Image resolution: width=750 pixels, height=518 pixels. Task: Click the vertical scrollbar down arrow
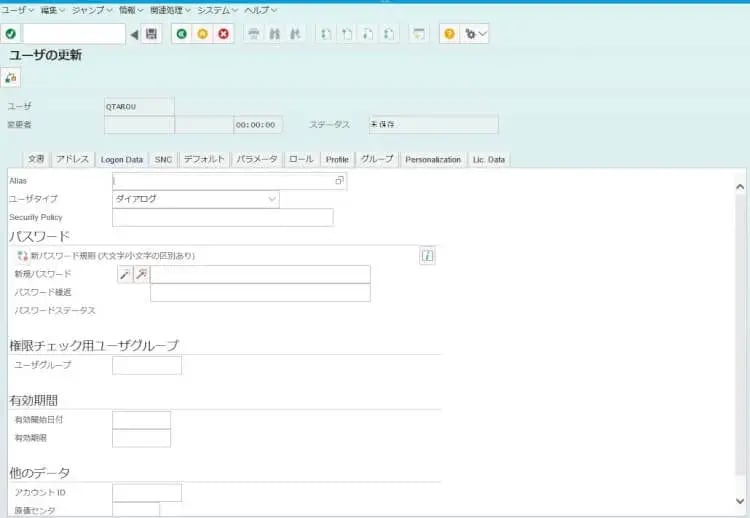click(x=740, y=500)
